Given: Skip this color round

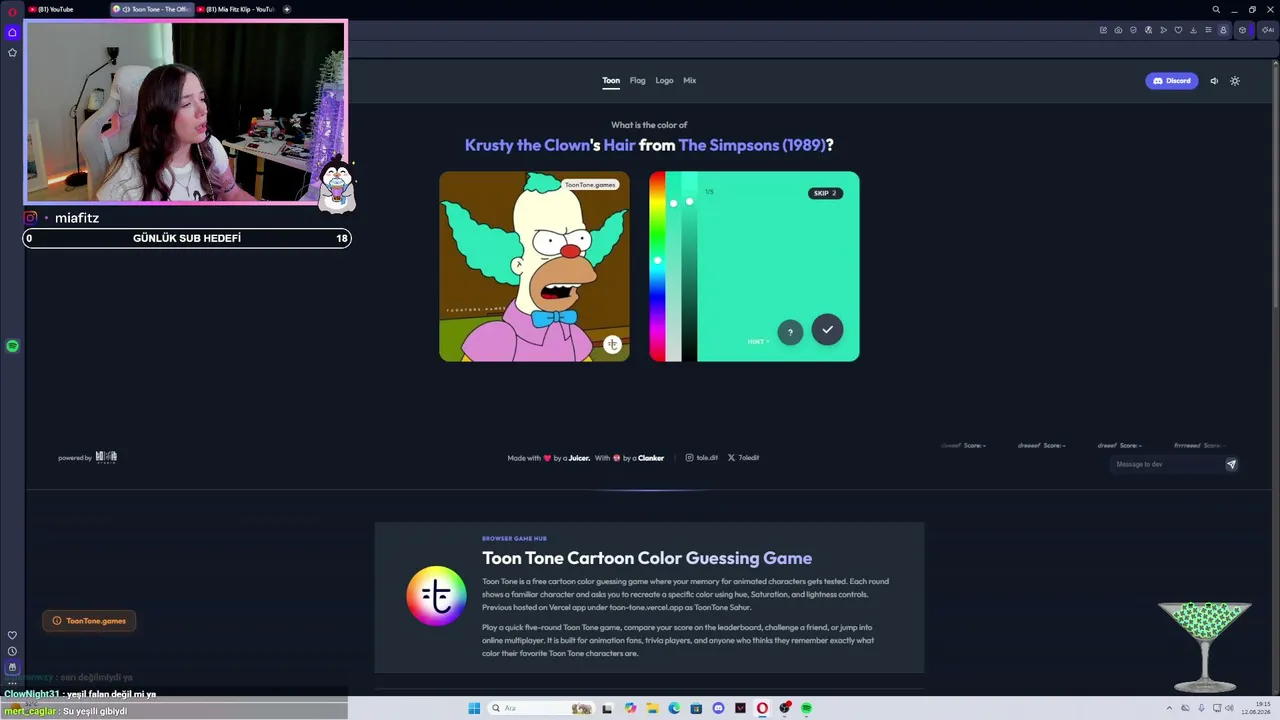Looking at the screenshot, I should click(x=825, y=193).
